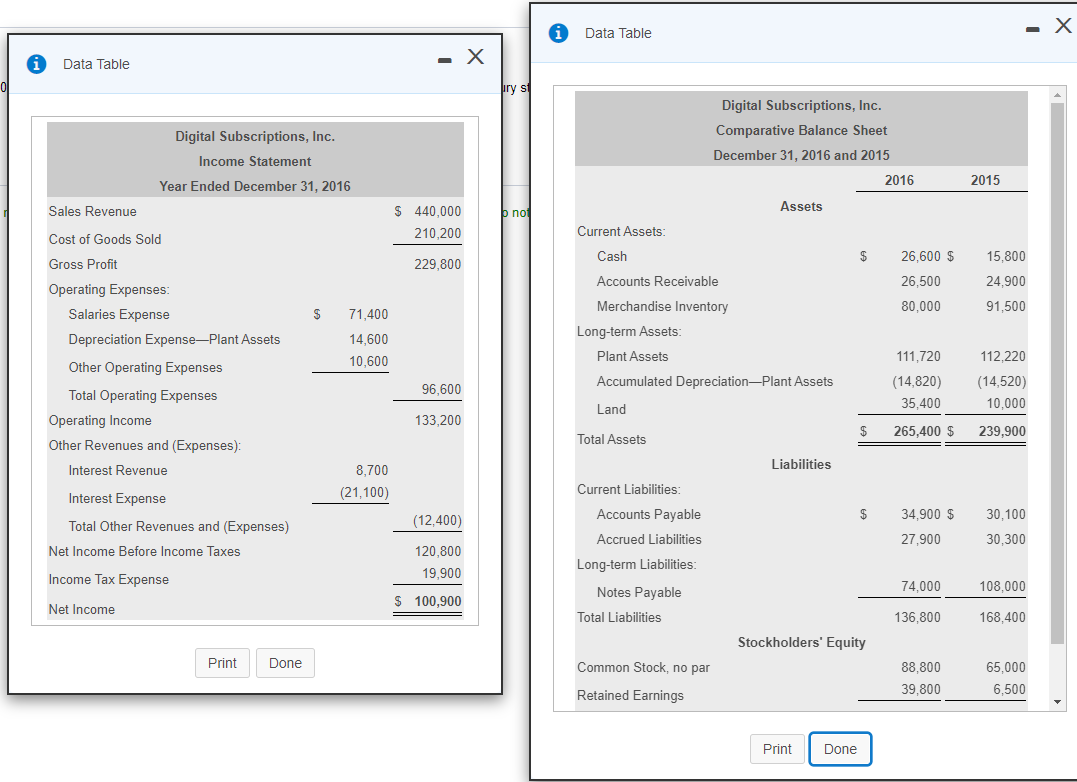This screenshot has height=782, width=1077.
Task: Click Depreciation Expense—Plant Assets label
Action: point(174,339)
